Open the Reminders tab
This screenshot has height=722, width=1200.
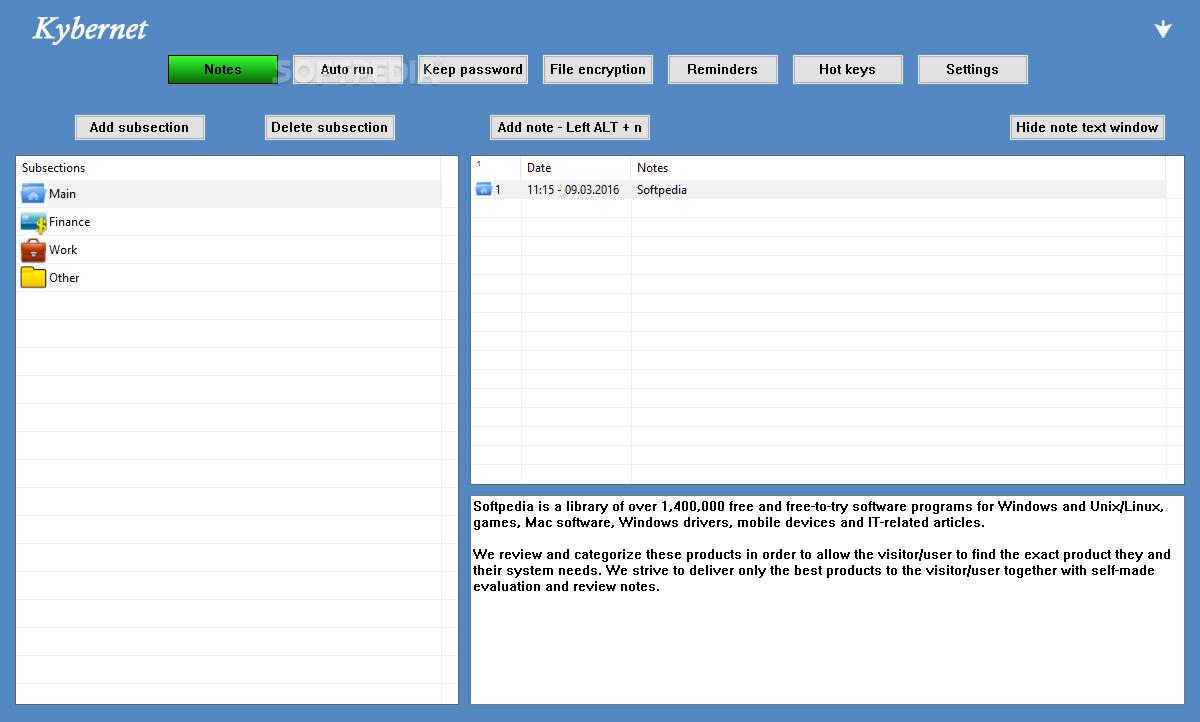[722, 70]
